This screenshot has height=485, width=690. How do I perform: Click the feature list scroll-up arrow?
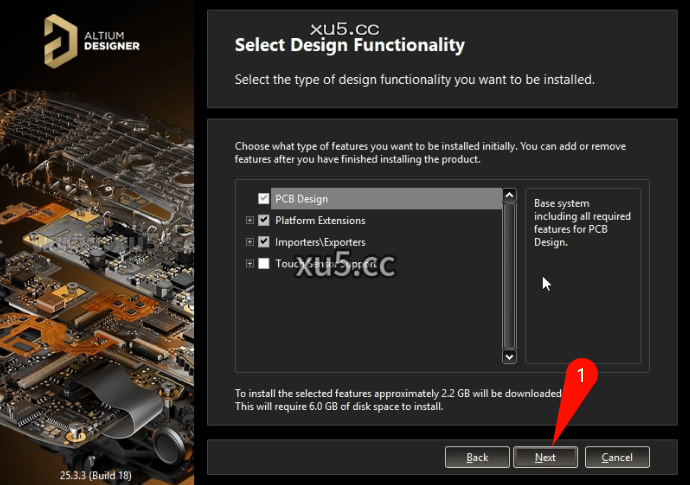coord(509,196)
